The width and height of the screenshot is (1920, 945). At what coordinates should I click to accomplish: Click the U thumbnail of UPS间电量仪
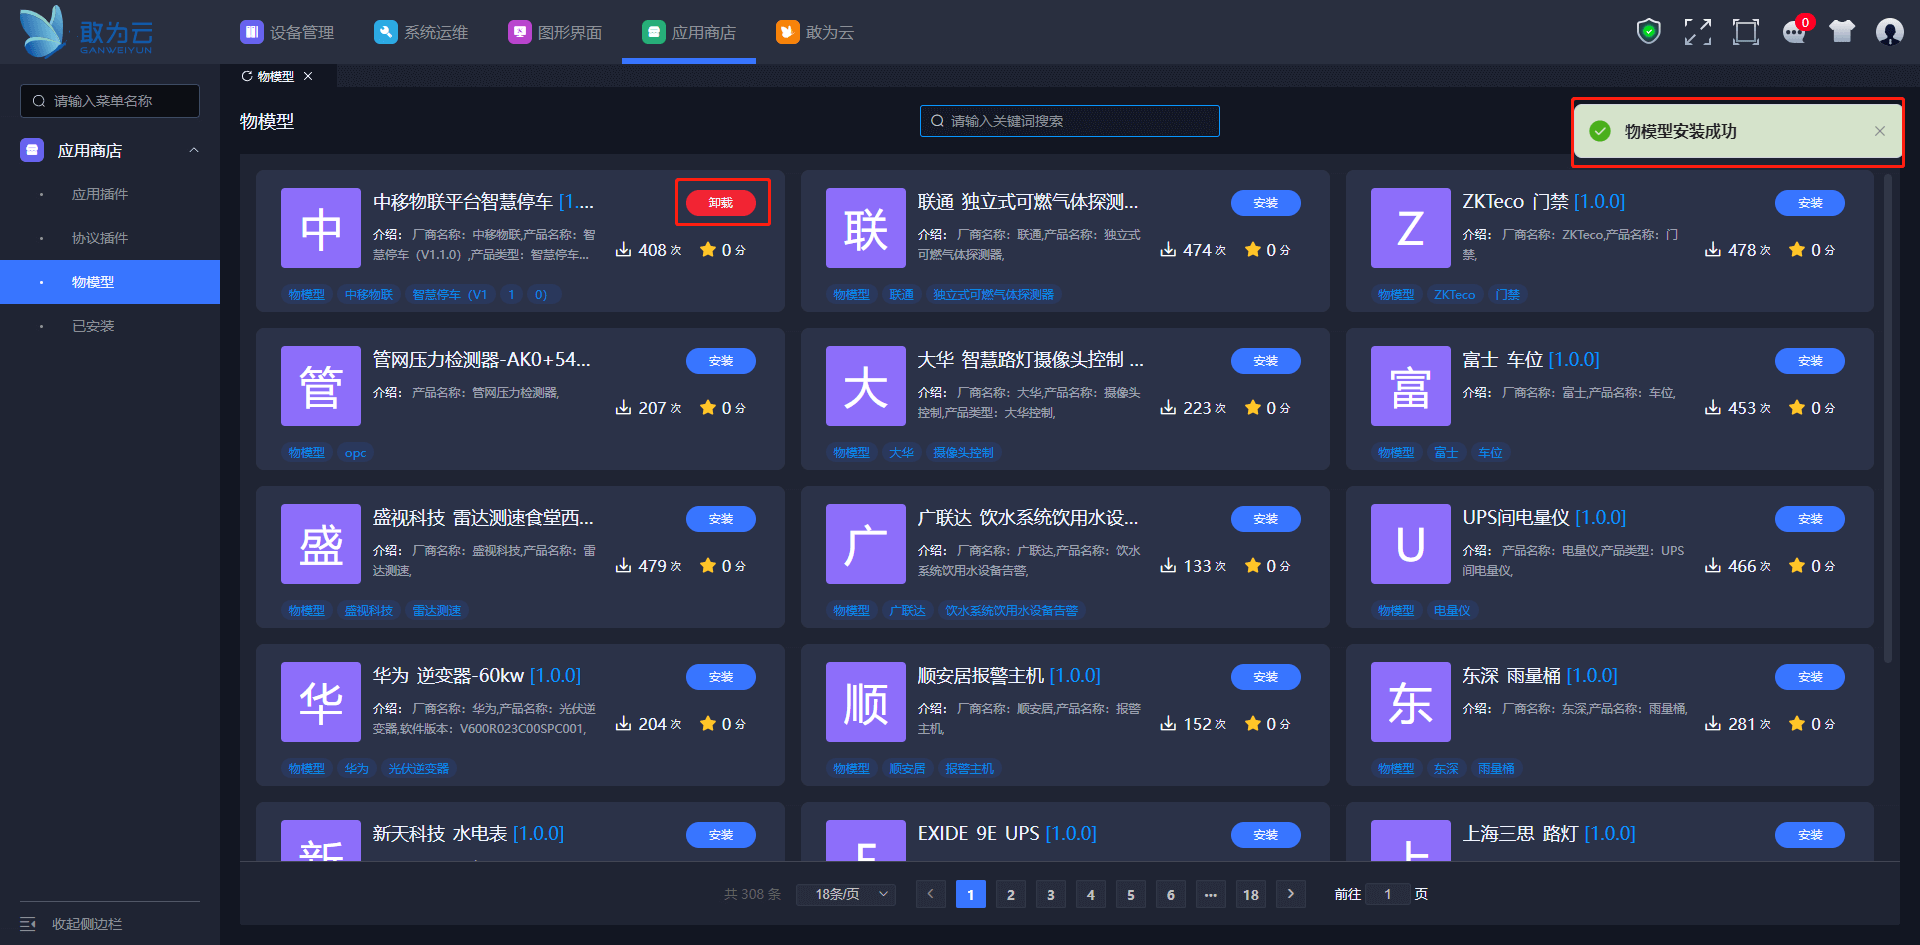tap(1411, 544)
